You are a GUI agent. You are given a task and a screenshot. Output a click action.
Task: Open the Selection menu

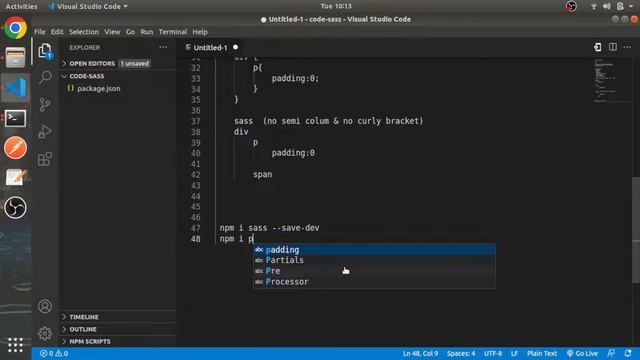84,32
